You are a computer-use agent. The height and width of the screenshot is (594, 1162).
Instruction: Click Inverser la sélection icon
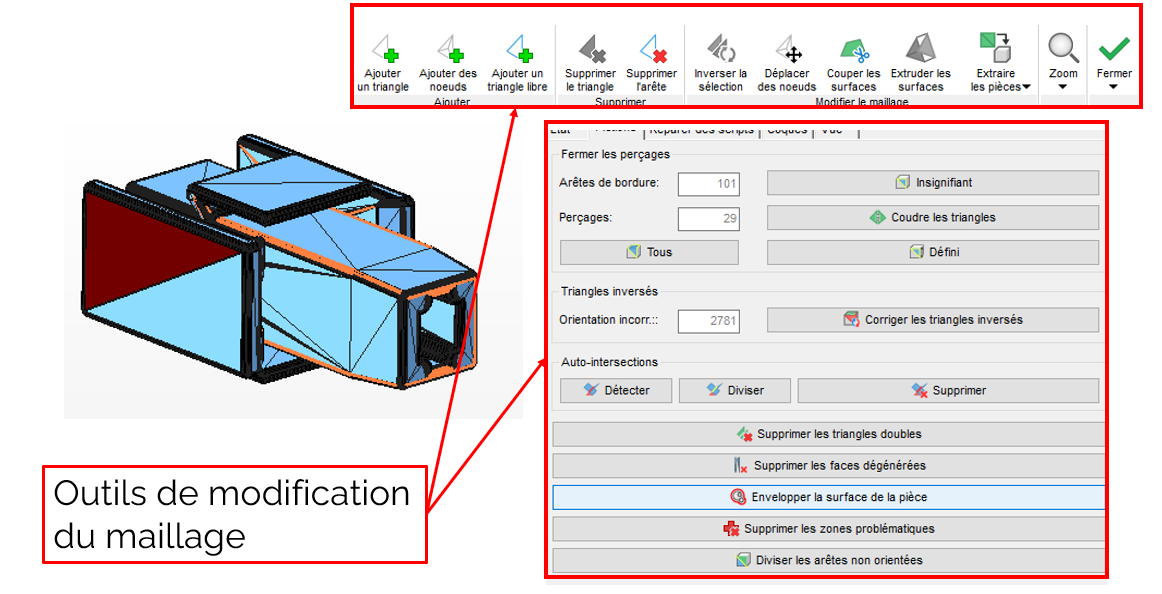[x=720, y=62]
